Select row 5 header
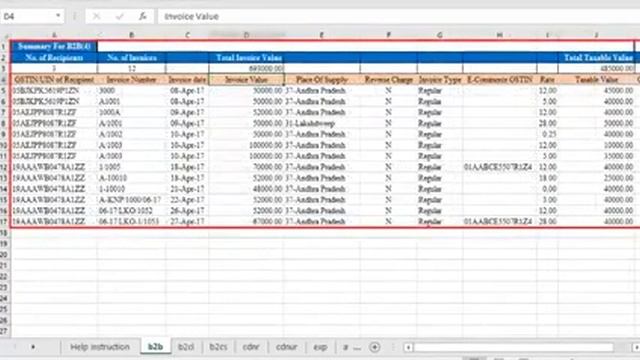This screenshot has width=640, height=360. click(x=4, y=91)
